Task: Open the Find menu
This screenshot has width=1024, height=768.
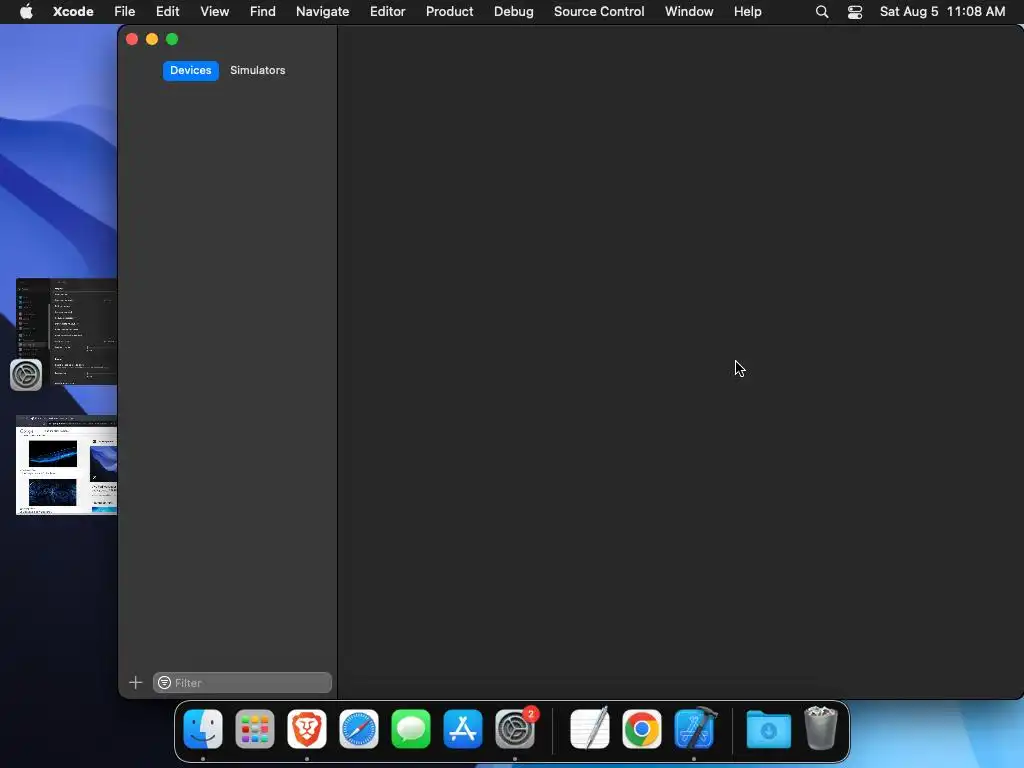Action: point(263,12)
